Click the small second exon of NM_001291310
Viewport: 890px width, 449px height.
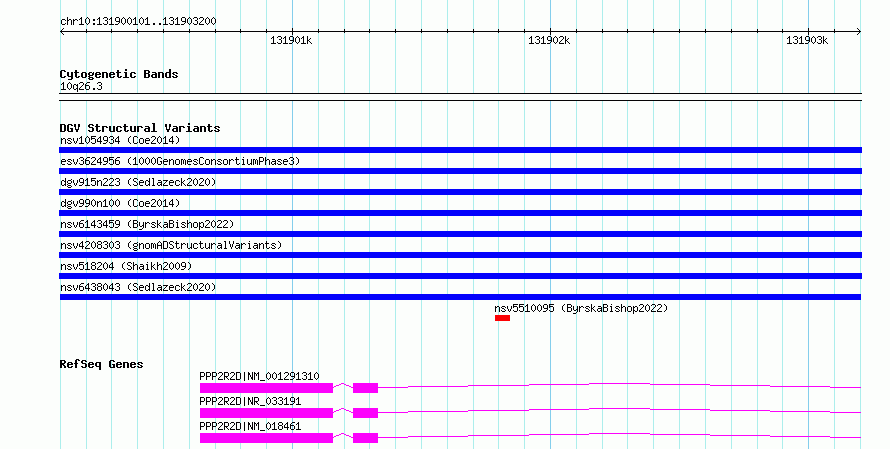click(x=366, y=388)
